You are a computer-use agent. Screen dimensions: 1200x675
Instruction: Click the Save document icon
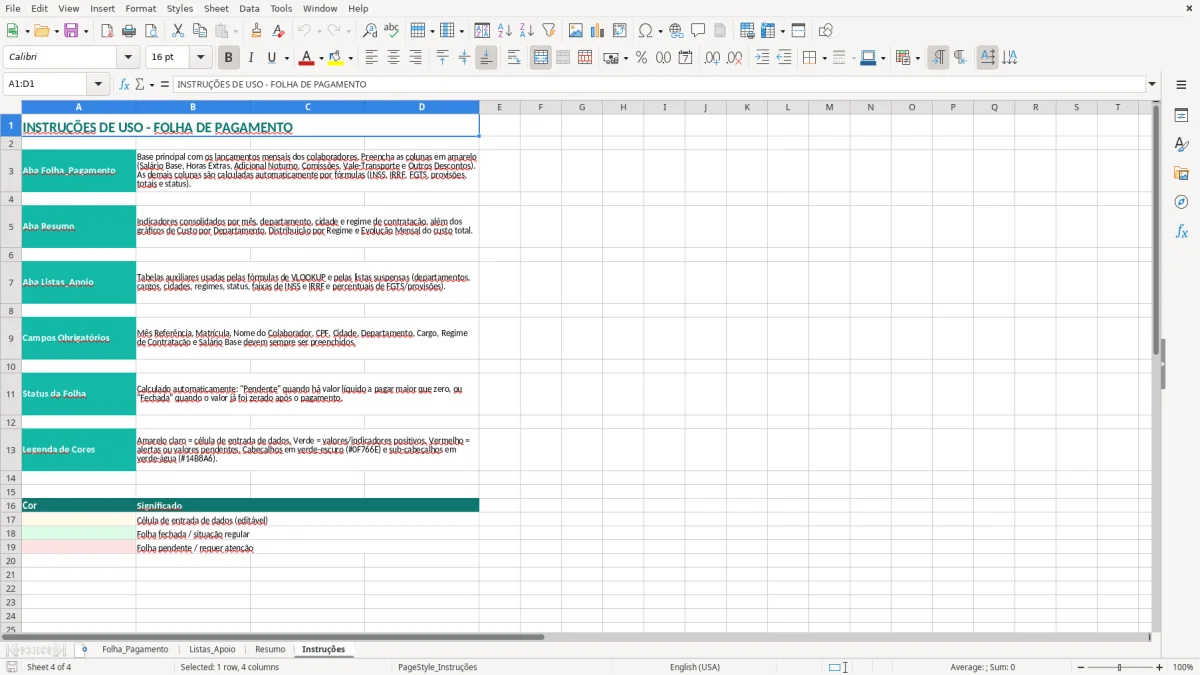point(71,31)
